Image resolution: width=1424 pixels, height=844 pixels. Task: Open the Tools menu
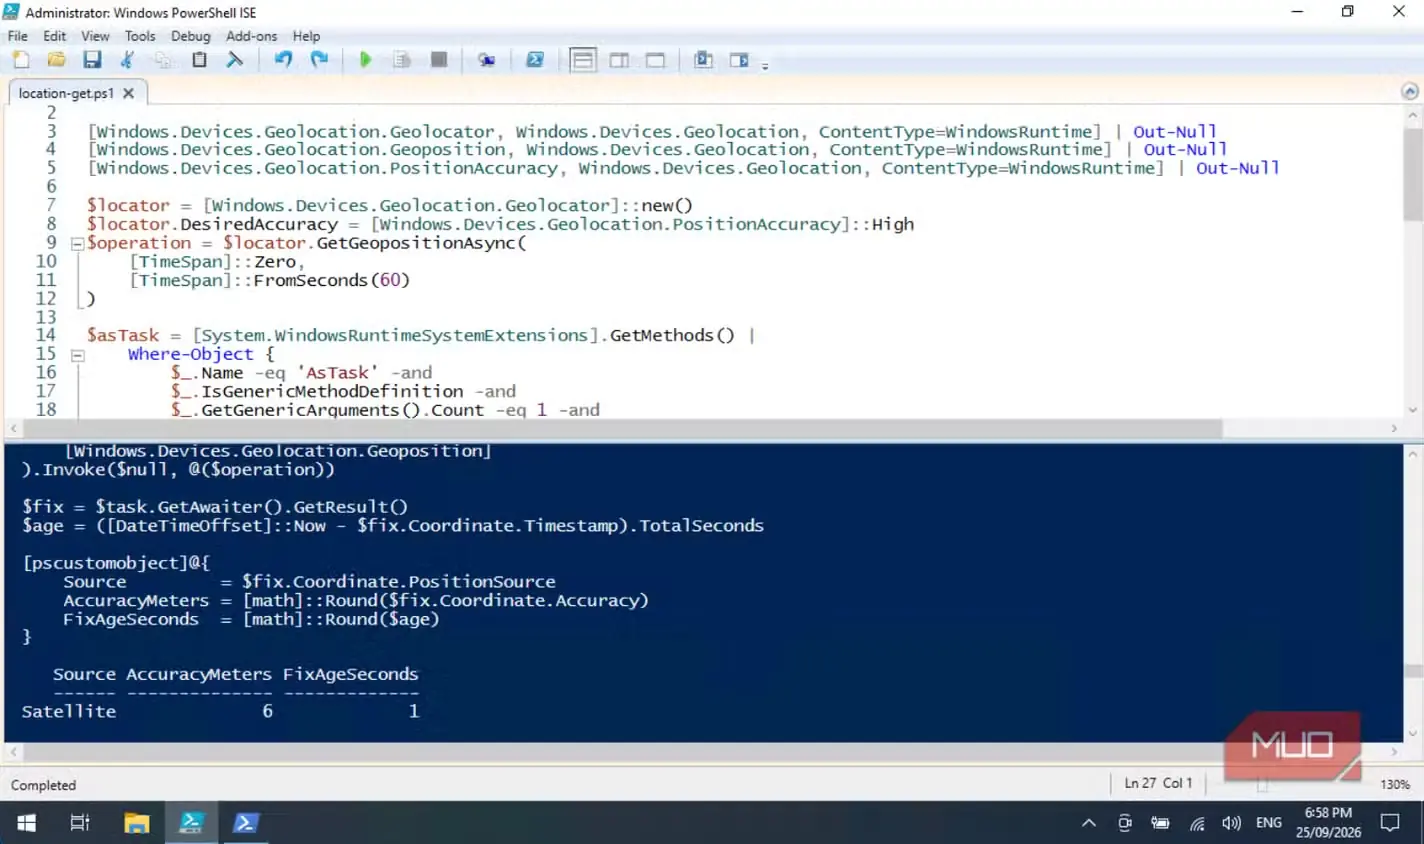[140, 36]
